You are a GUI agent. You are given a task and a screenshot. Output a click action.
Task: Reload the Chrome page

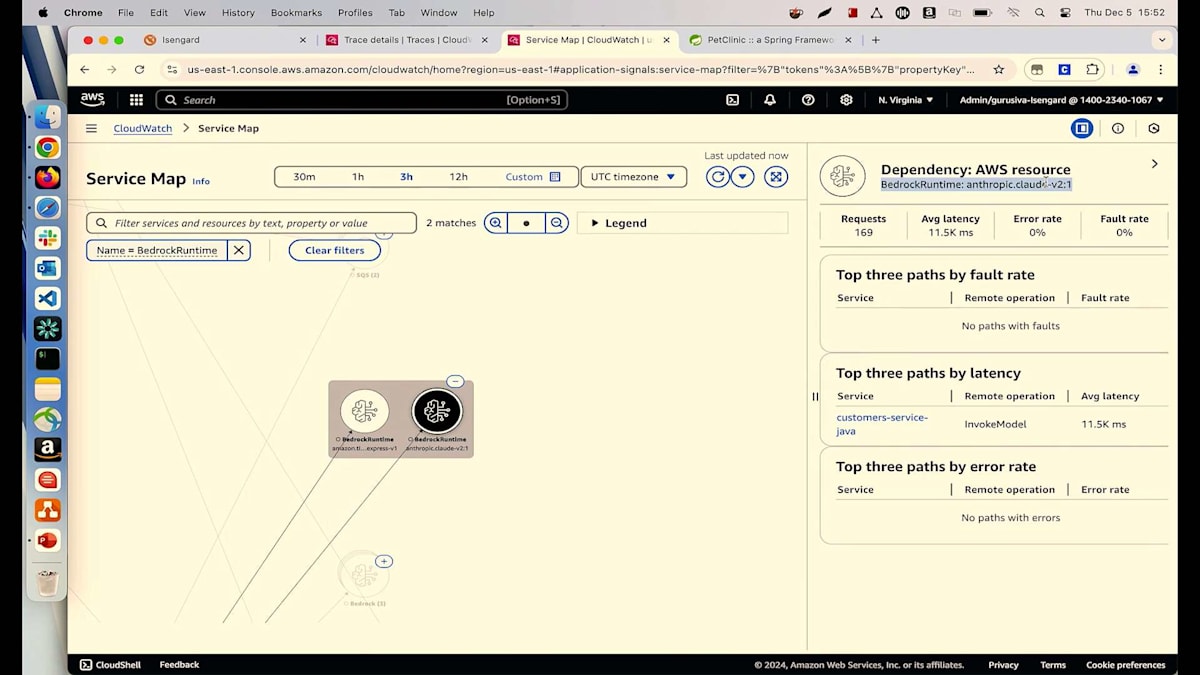pyautogui.click(x=139, y=69)
